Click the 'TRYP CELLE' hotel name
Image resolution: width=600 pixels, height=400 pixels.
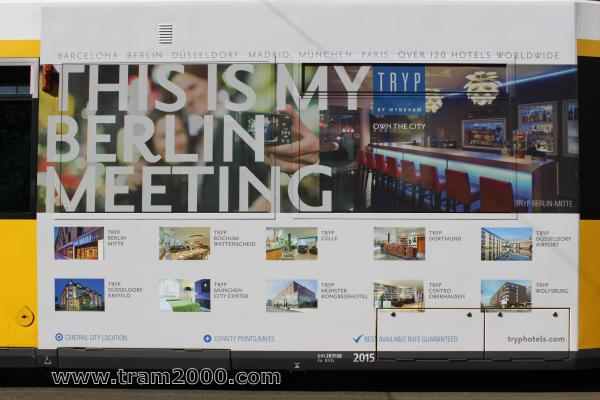point(329,235)
